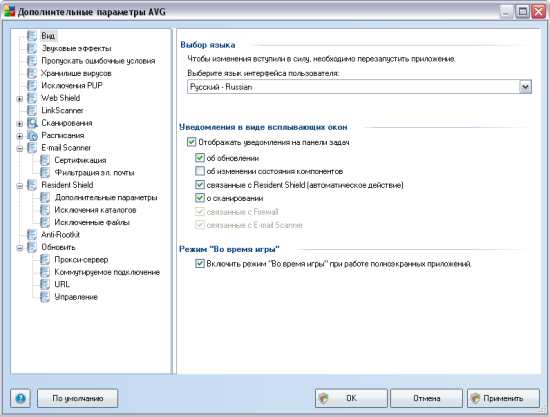Click the icon beside Обновить

pyautogui.click(x=32, y=247)
